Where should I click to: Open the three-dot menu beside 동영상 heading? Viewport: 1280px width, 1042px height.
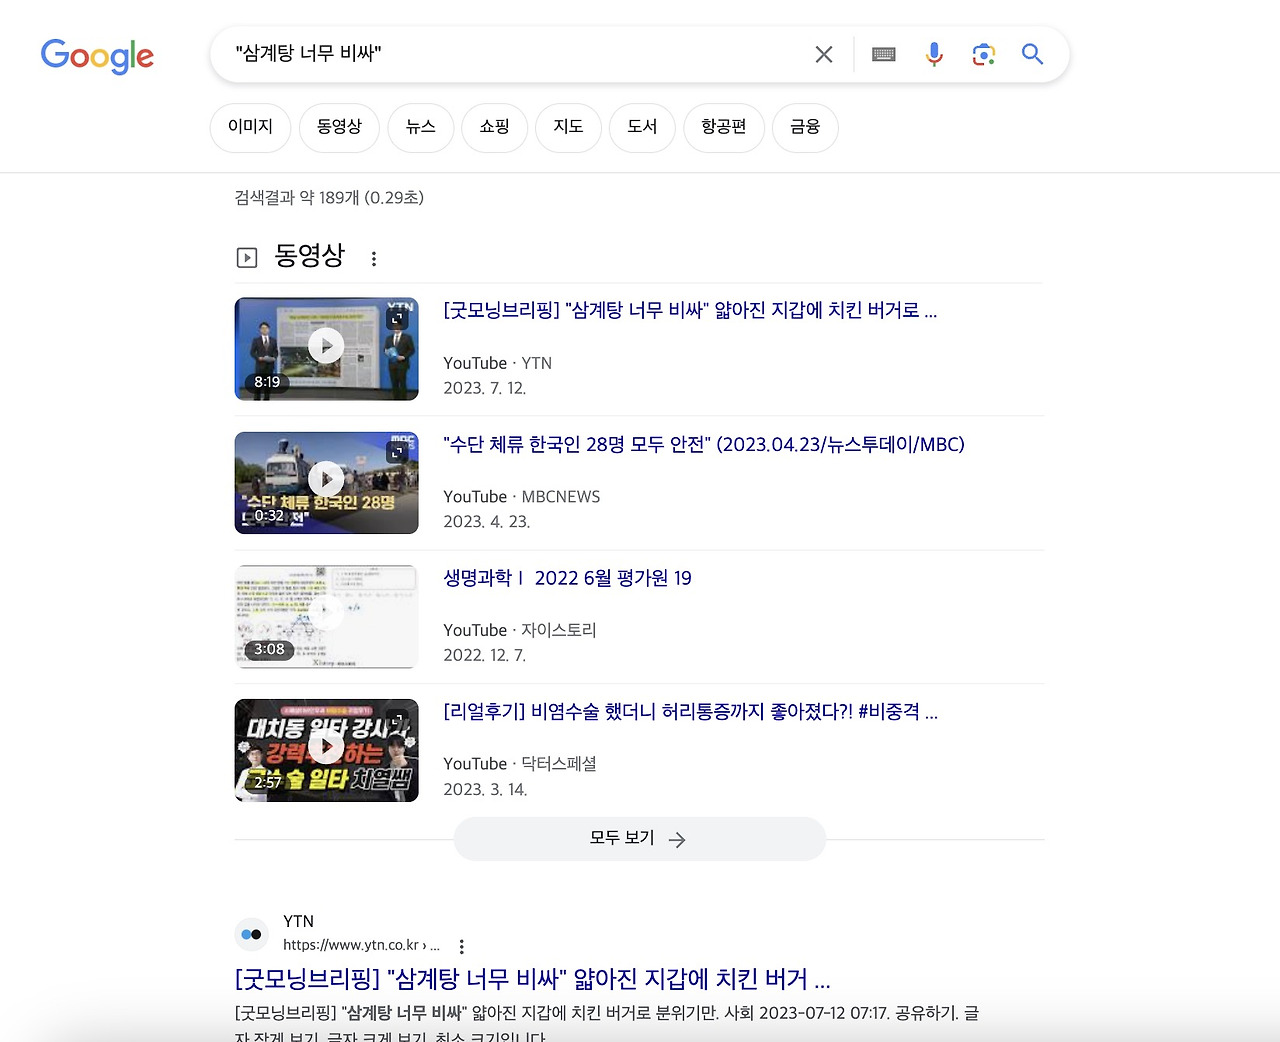[373, 257]
